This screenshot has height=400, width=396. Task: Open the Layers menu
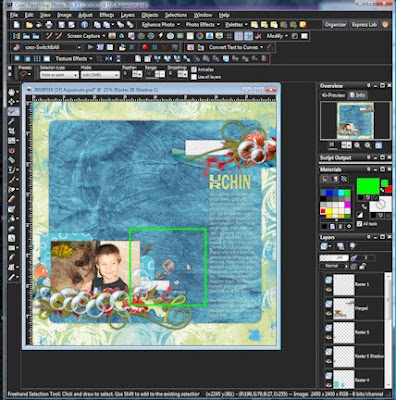(x=128, y=15)
